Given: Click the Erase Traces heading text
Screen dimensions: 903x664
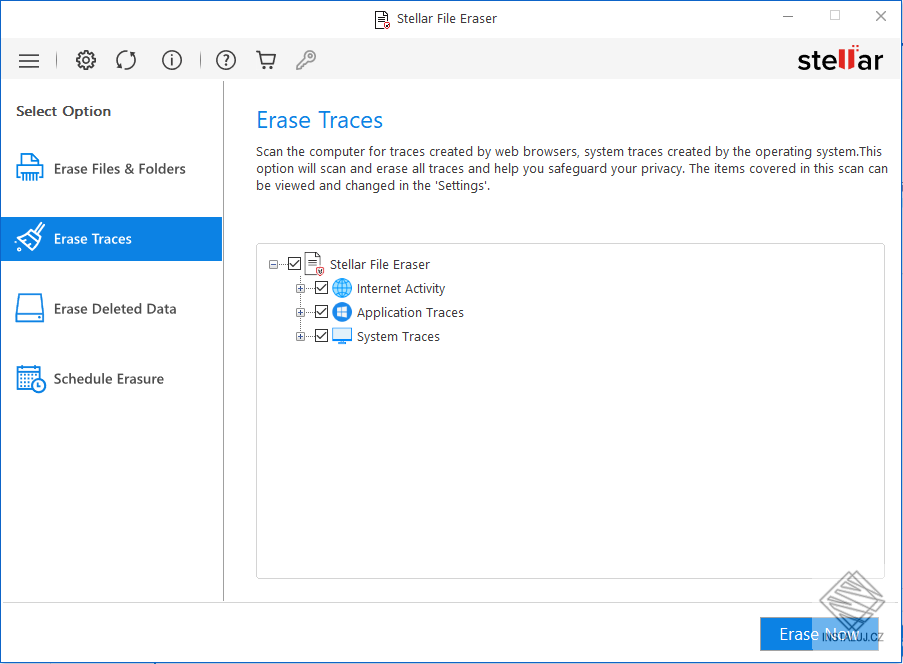Looking at the screenshot, I should coord(320,120).
